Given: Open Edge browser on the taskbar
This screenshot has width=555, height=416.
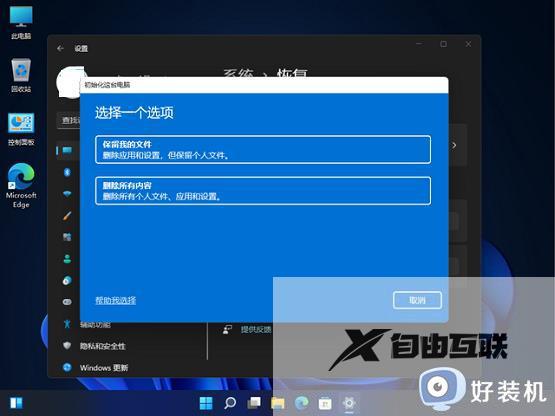Looking at the screenshot, I should pyautogui.click(x=302, y=403).
